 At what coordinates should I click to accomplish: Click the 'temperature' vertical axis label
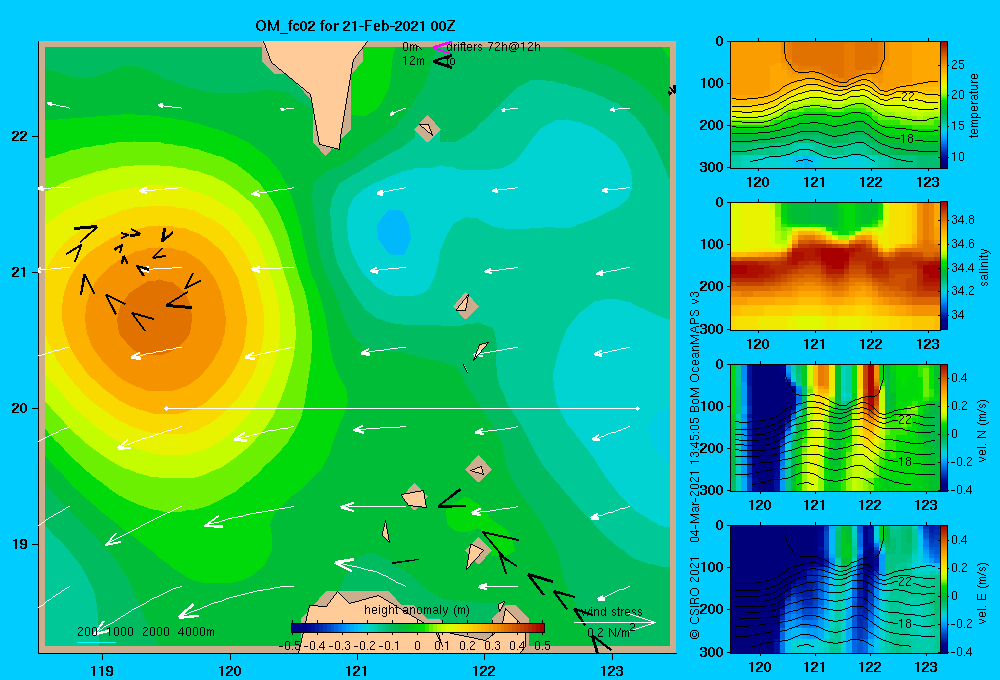tap(974, 105)
